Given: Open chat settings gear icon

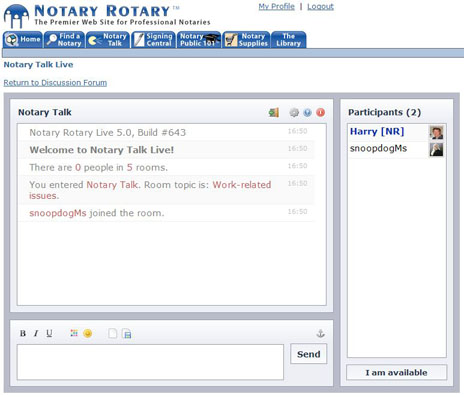Looking at the screenshot, I should (x=294, y=112).
